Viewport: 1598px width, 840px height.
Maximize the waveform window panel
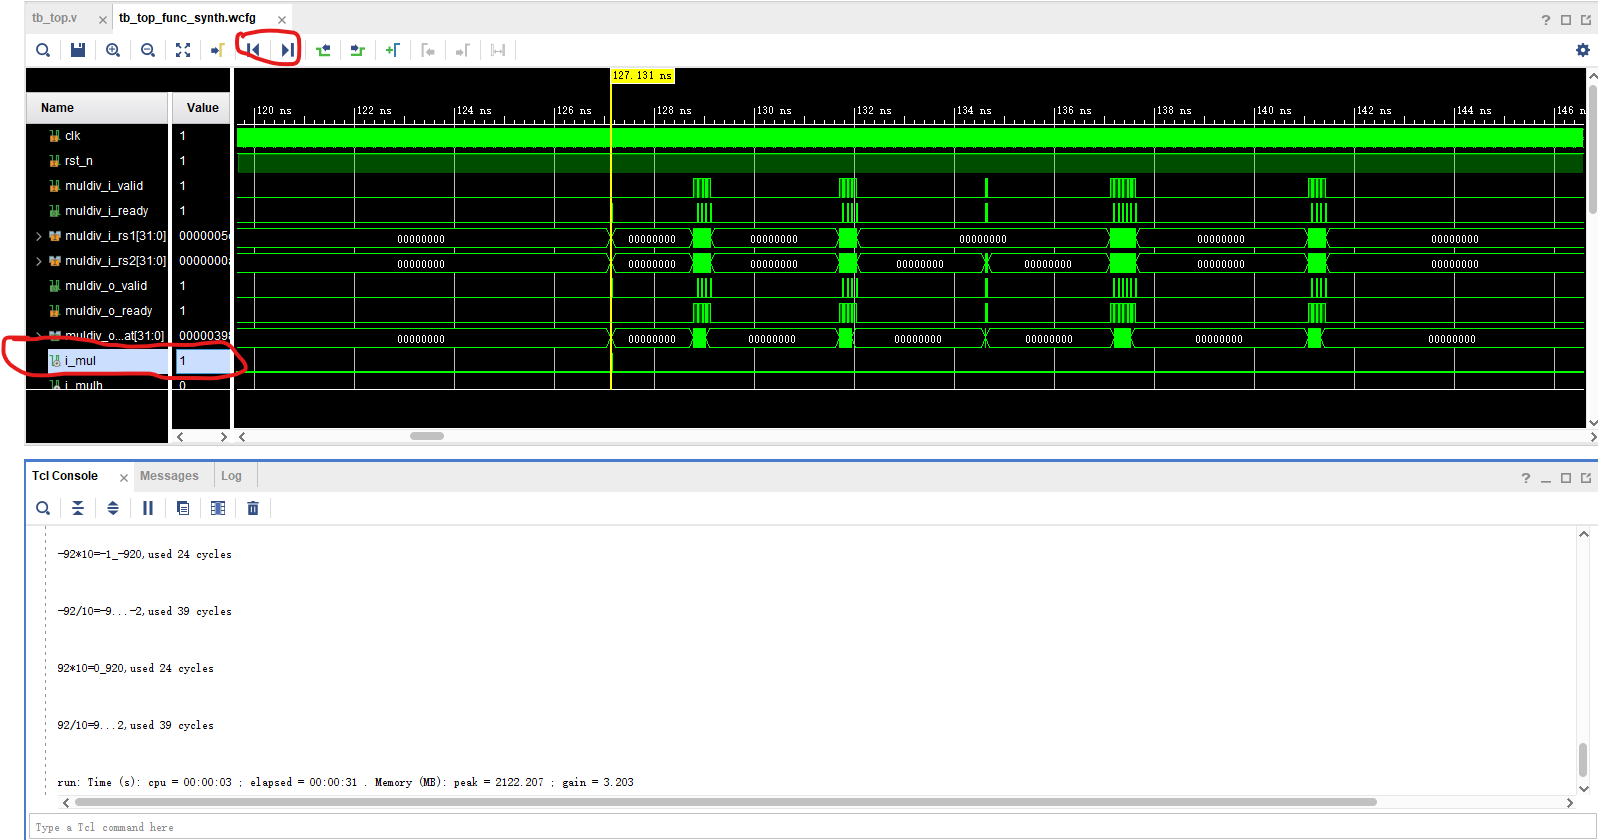[1566, 20]
